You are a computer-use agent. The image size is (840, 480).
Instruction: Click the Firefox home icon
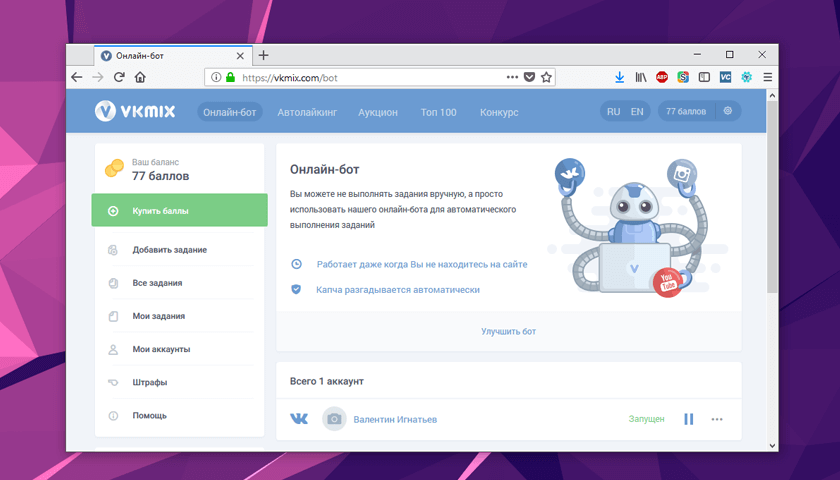(140, 77)
